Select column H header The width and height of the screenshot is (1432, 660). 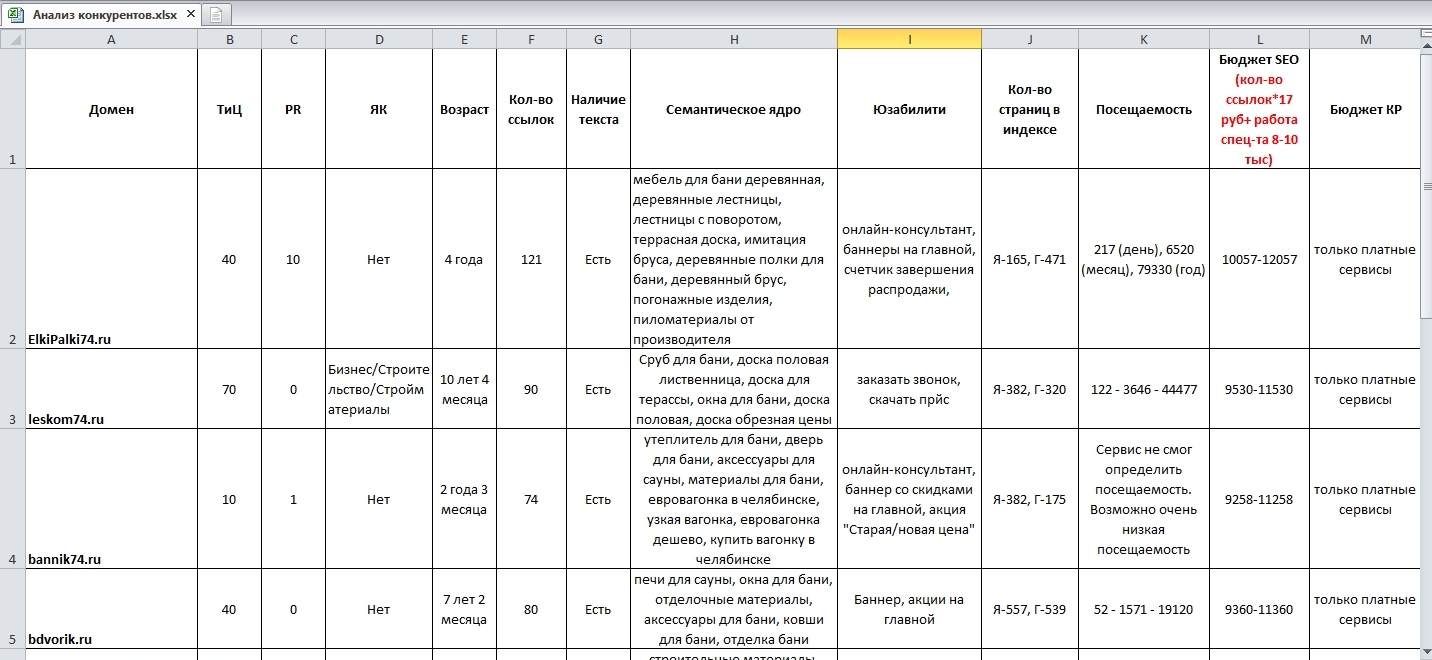[x=734, y=39]
